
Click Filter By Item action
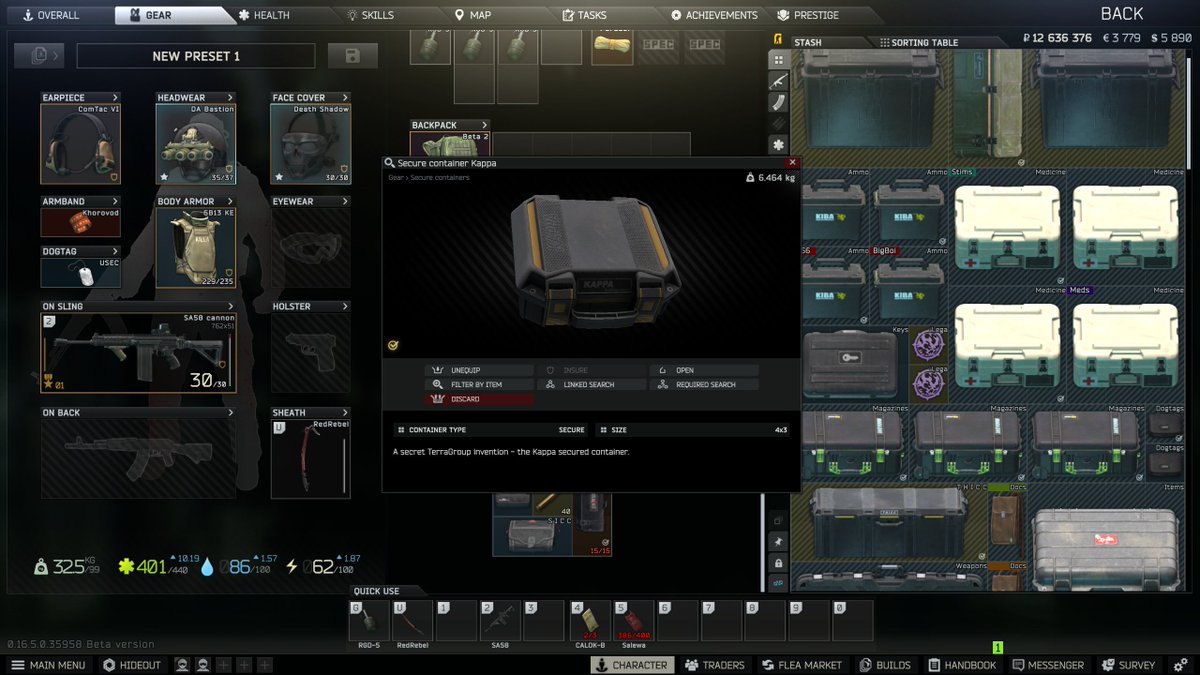[479, 384]
